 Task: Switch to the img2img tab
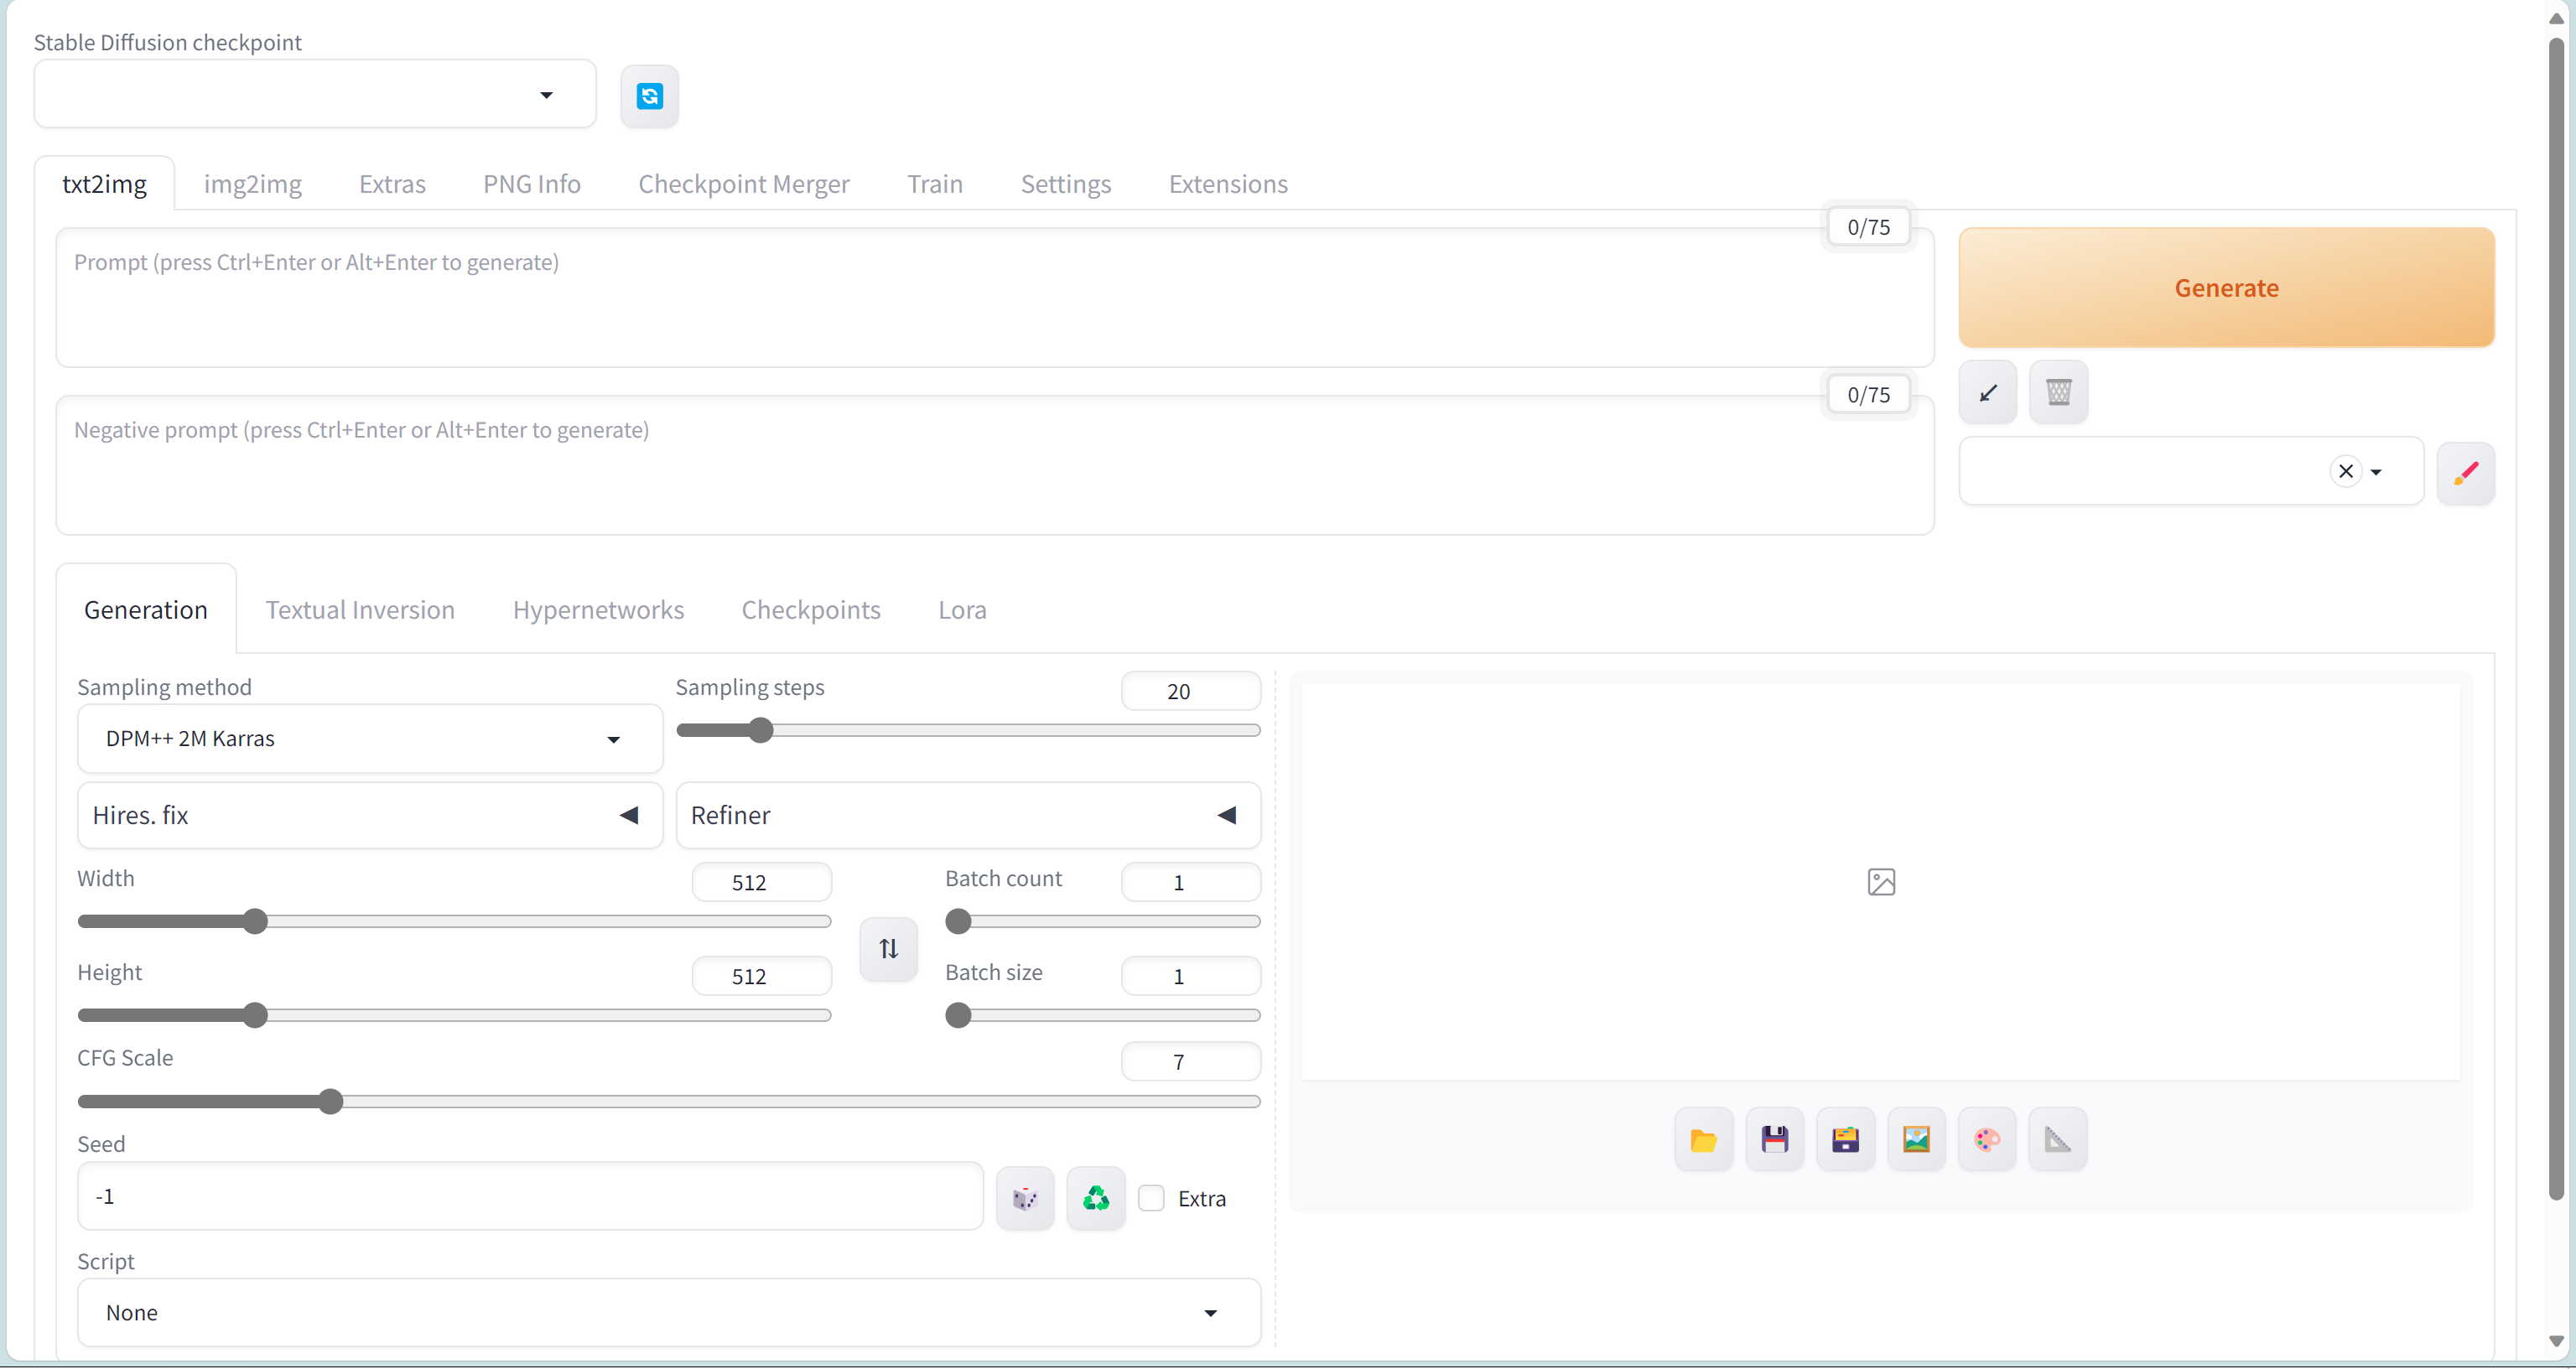click(253, 184)
